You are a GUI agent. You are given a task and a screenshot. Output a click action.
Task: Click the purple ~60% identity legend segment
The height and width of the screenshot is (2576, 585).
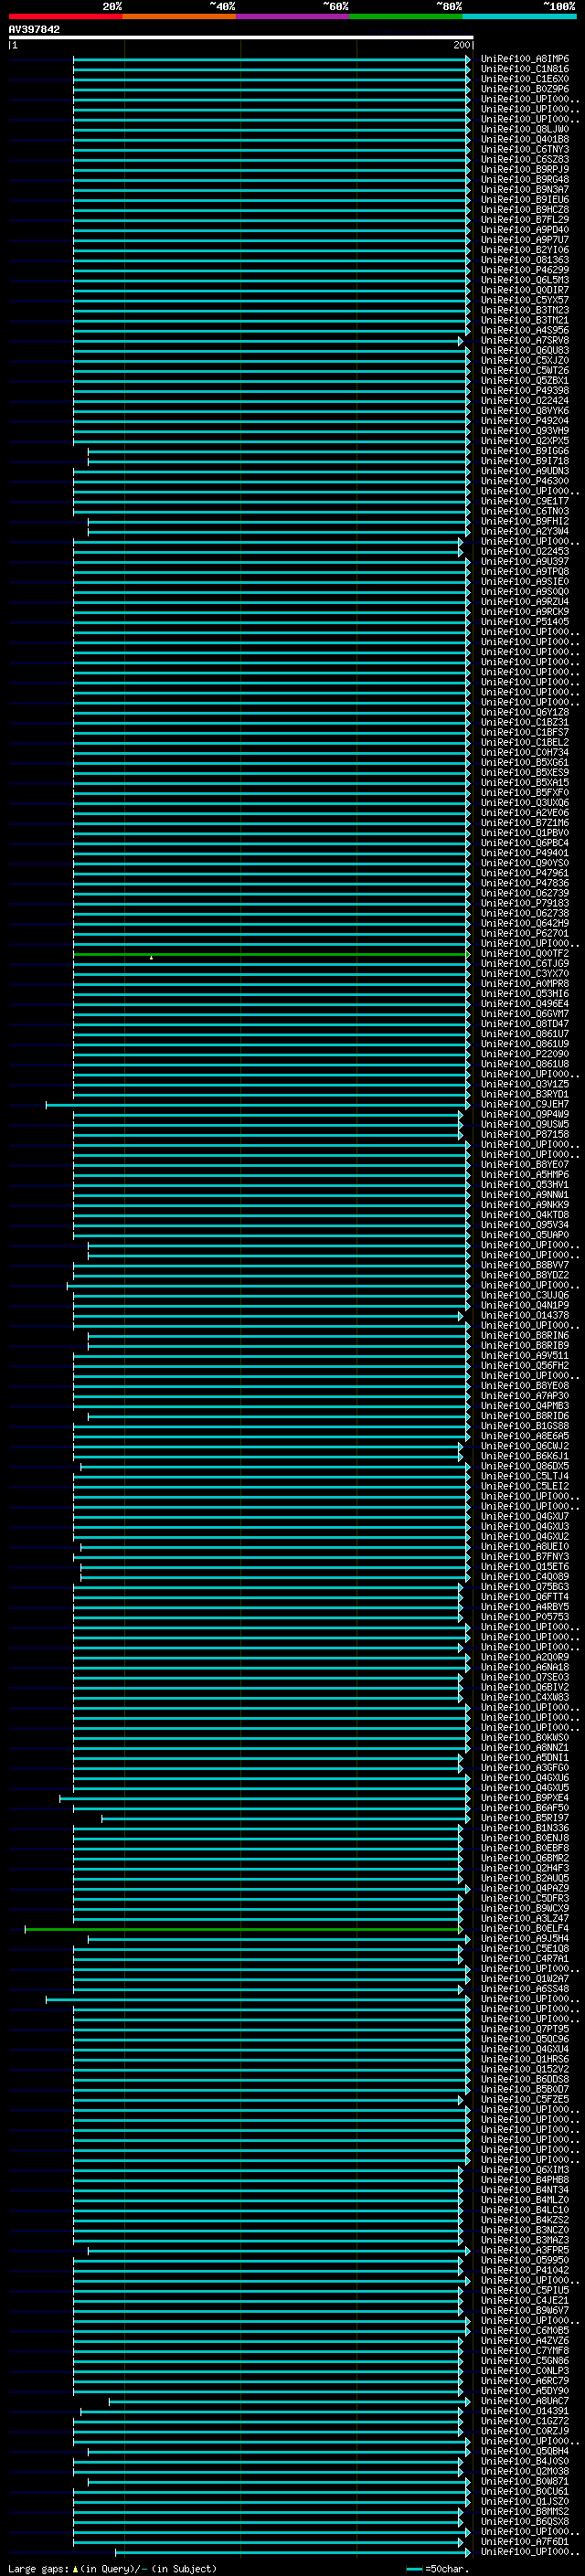coord(293,16)
